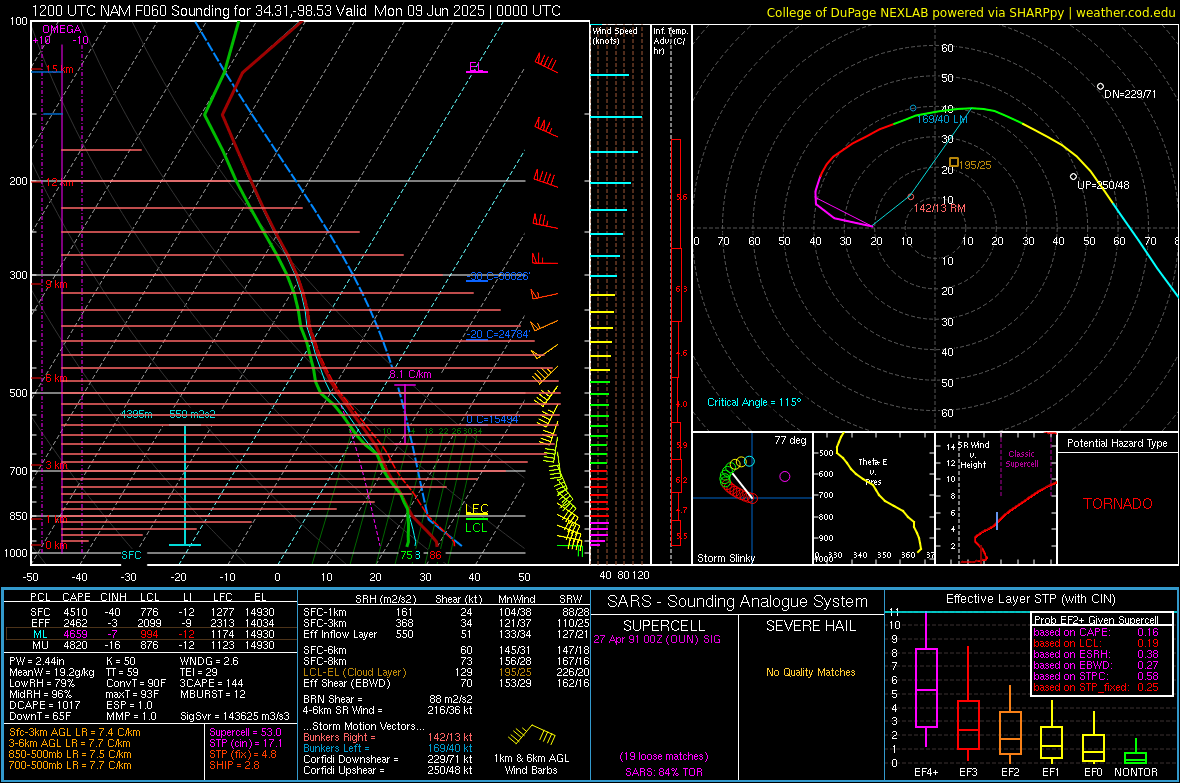
Task: Click 'SARS: 84% TOR' result
Action: [x=664, y=772]
